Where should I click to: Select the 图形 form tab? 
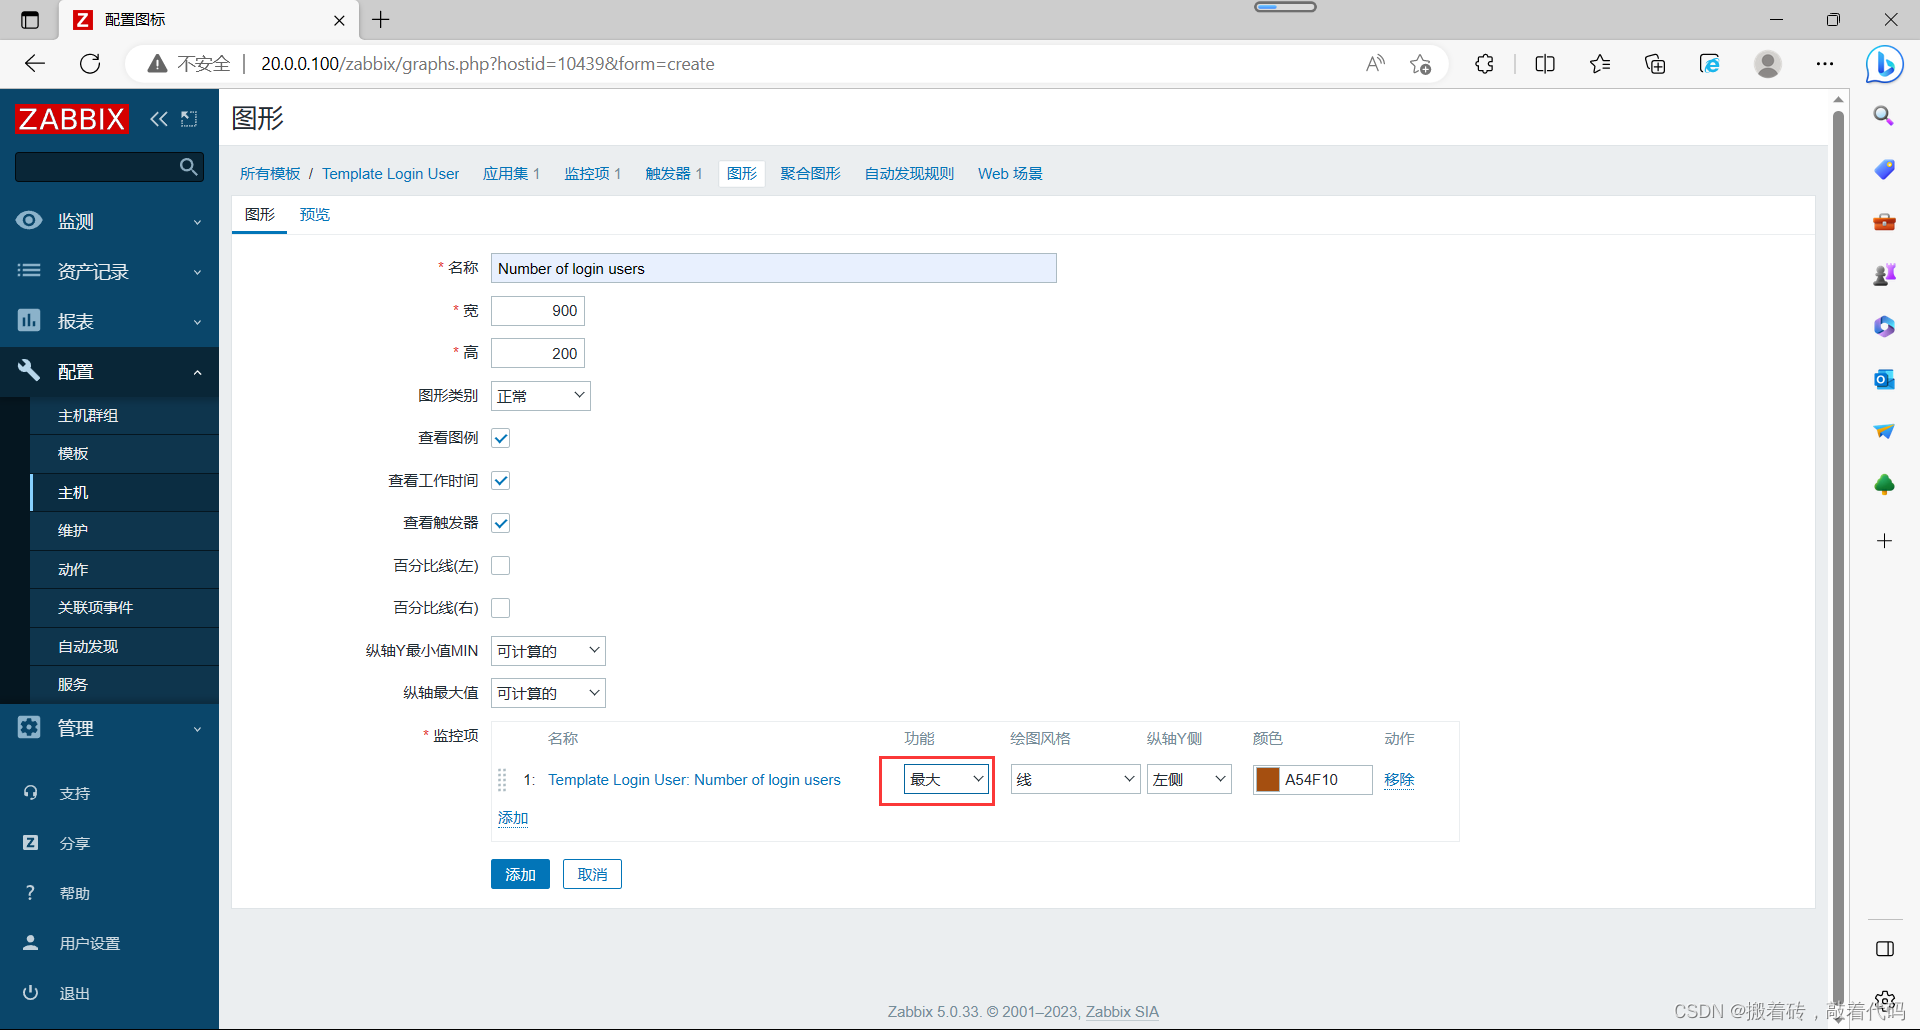pos(260,214)
